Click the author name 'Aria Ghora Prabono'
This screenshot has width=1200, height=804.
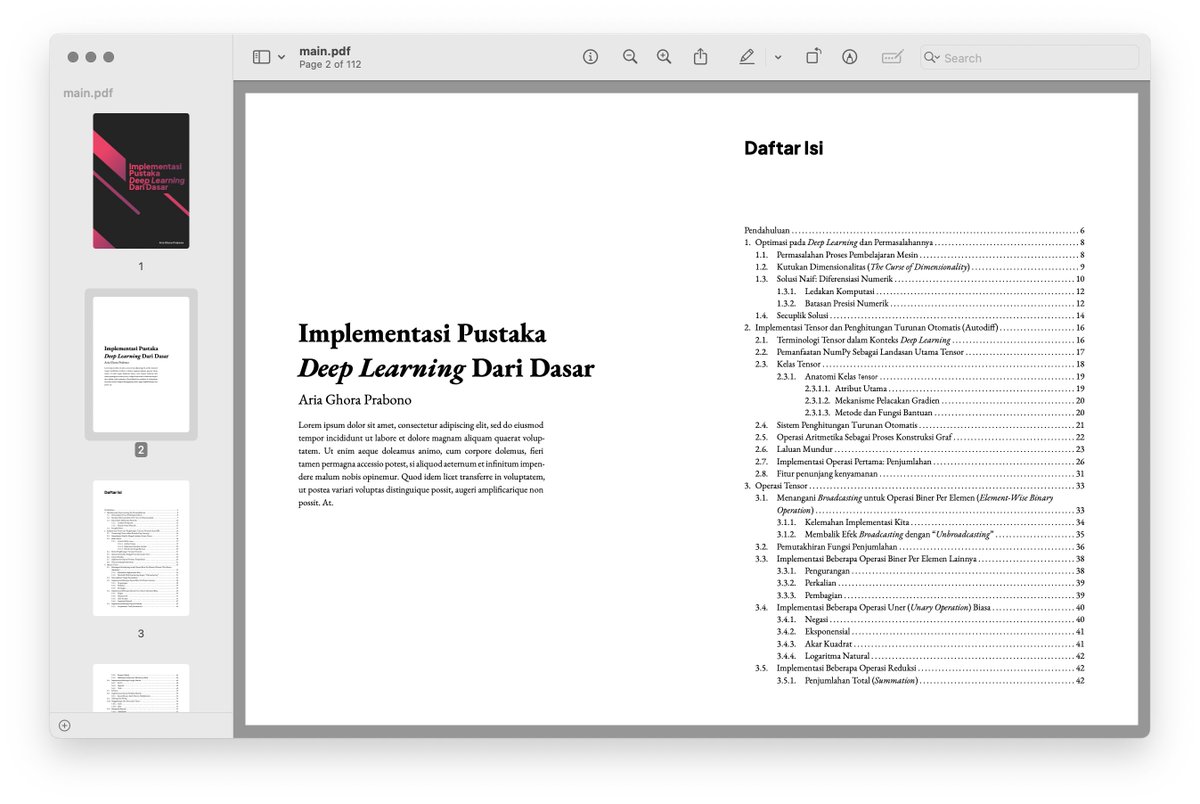click(x=355, y=400)
